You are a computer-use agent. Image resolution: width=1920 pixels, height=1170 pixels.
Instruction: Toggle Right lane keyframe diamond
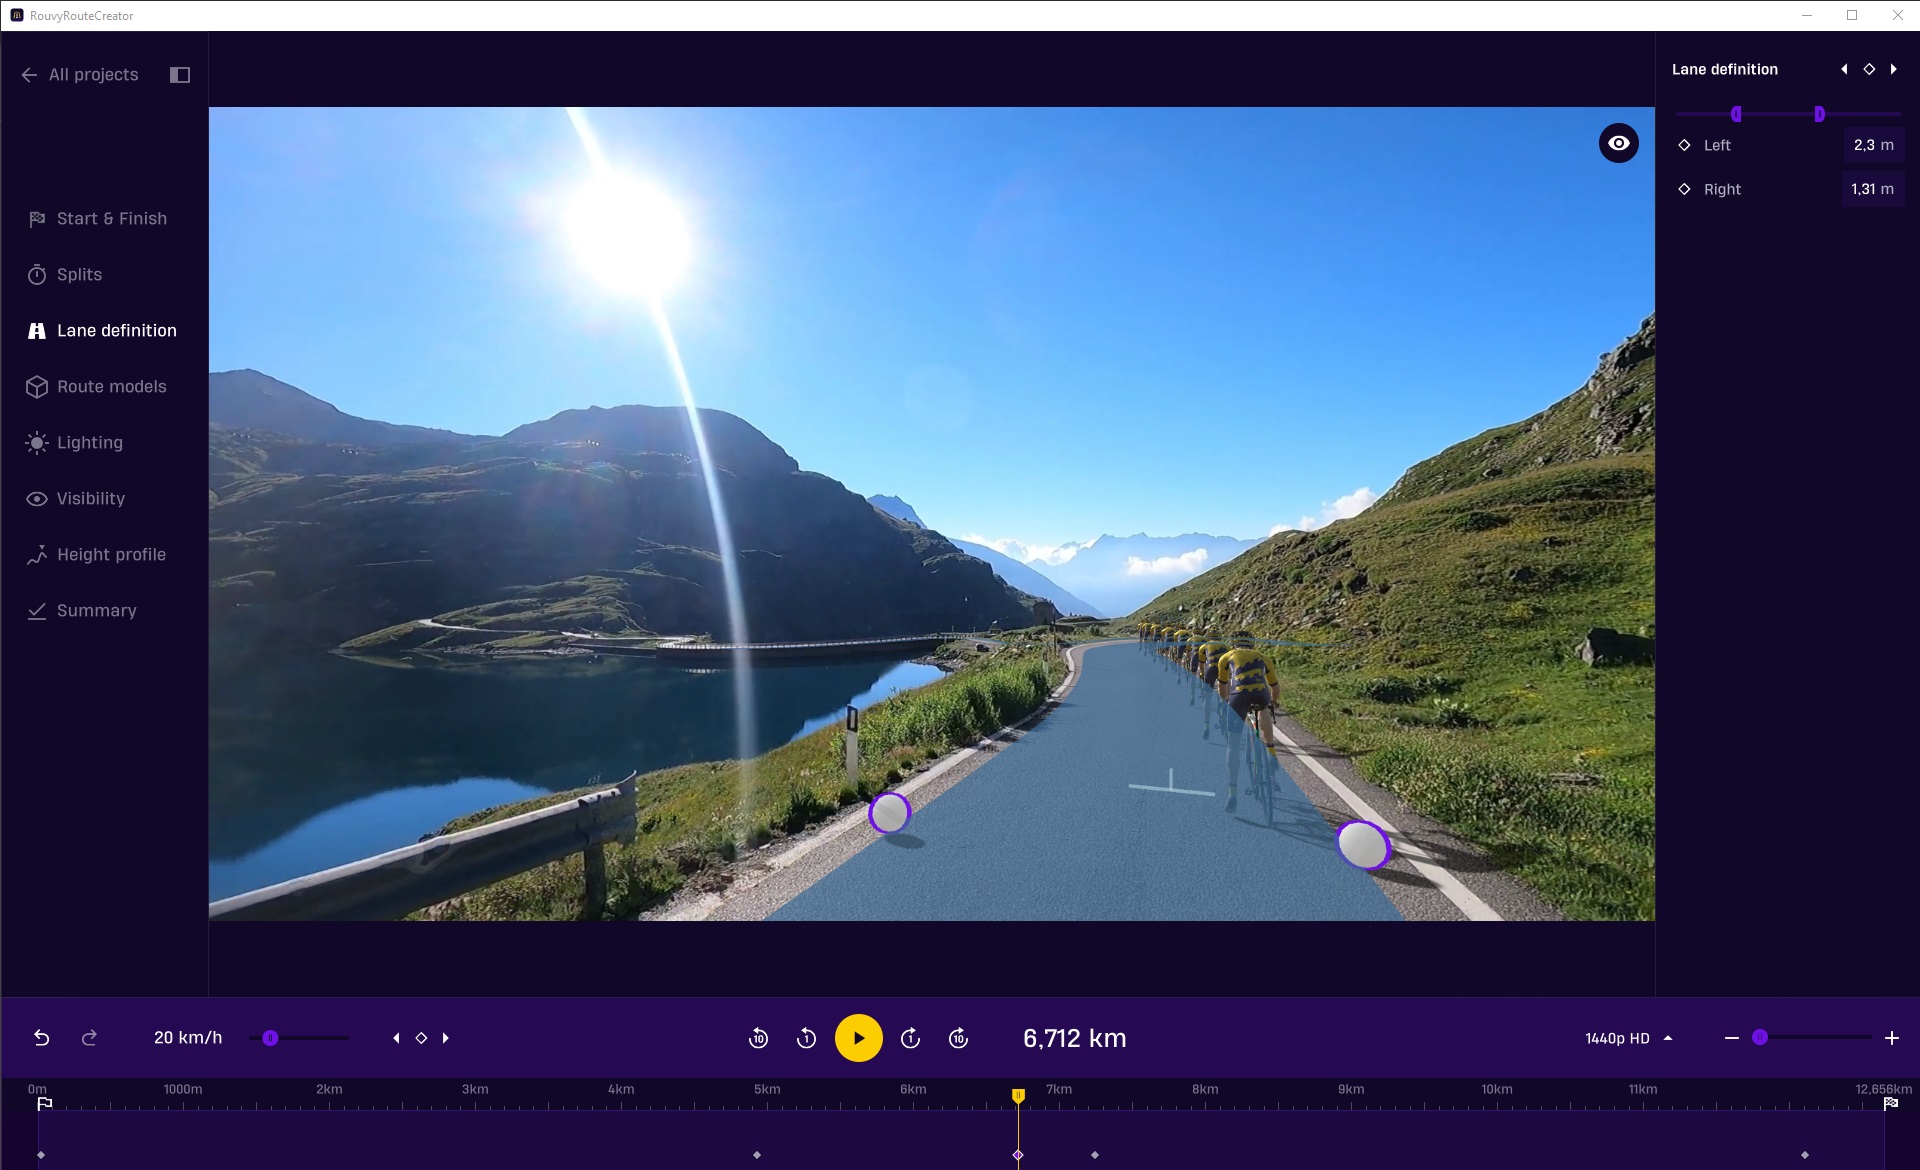(x=1684, y=189)
